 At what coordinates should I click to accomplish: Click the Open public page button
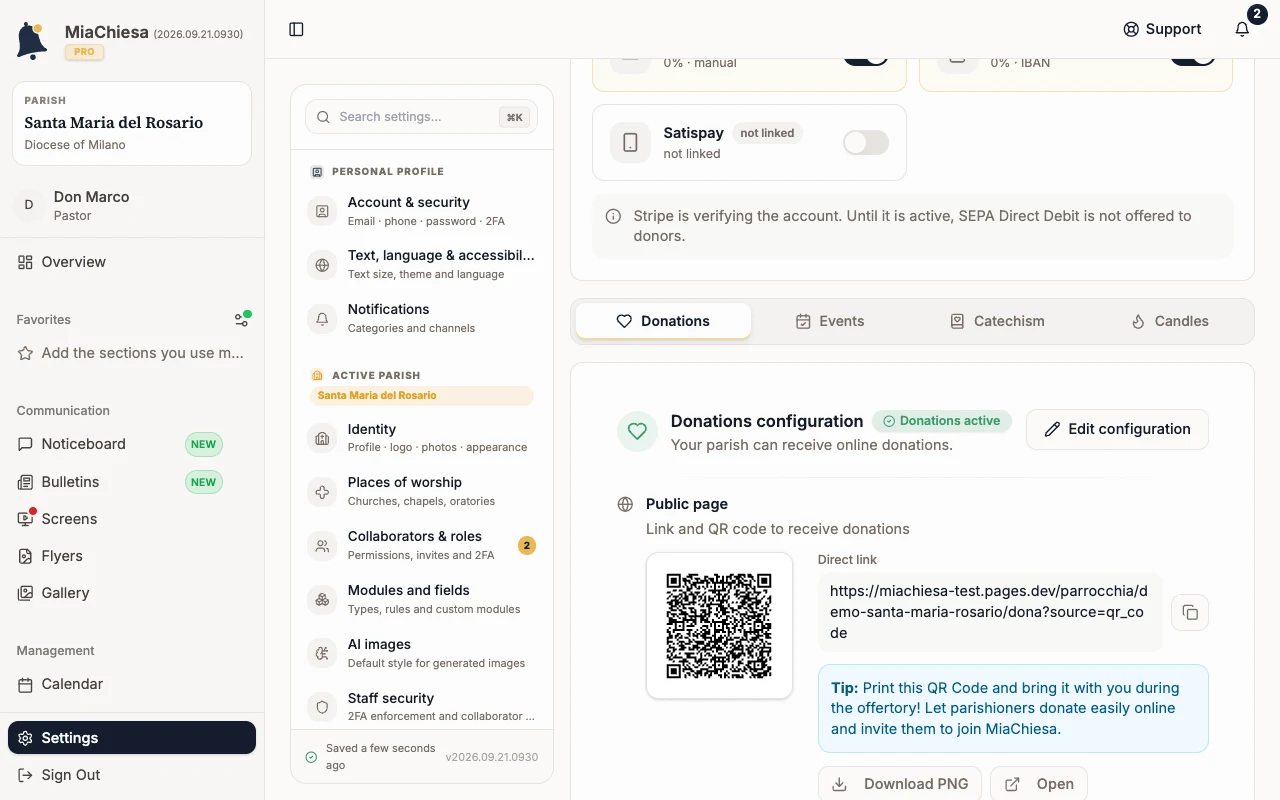1039,784
